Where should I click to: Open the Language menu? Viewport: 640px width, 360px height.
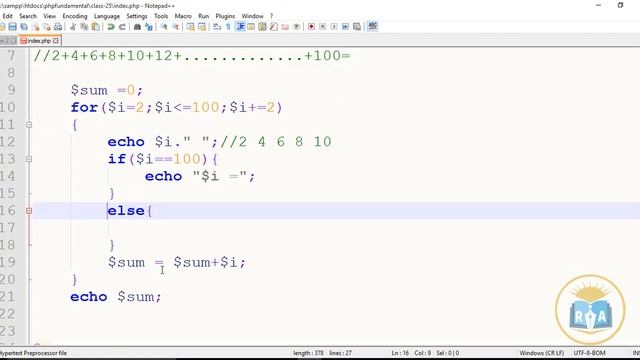107,16
